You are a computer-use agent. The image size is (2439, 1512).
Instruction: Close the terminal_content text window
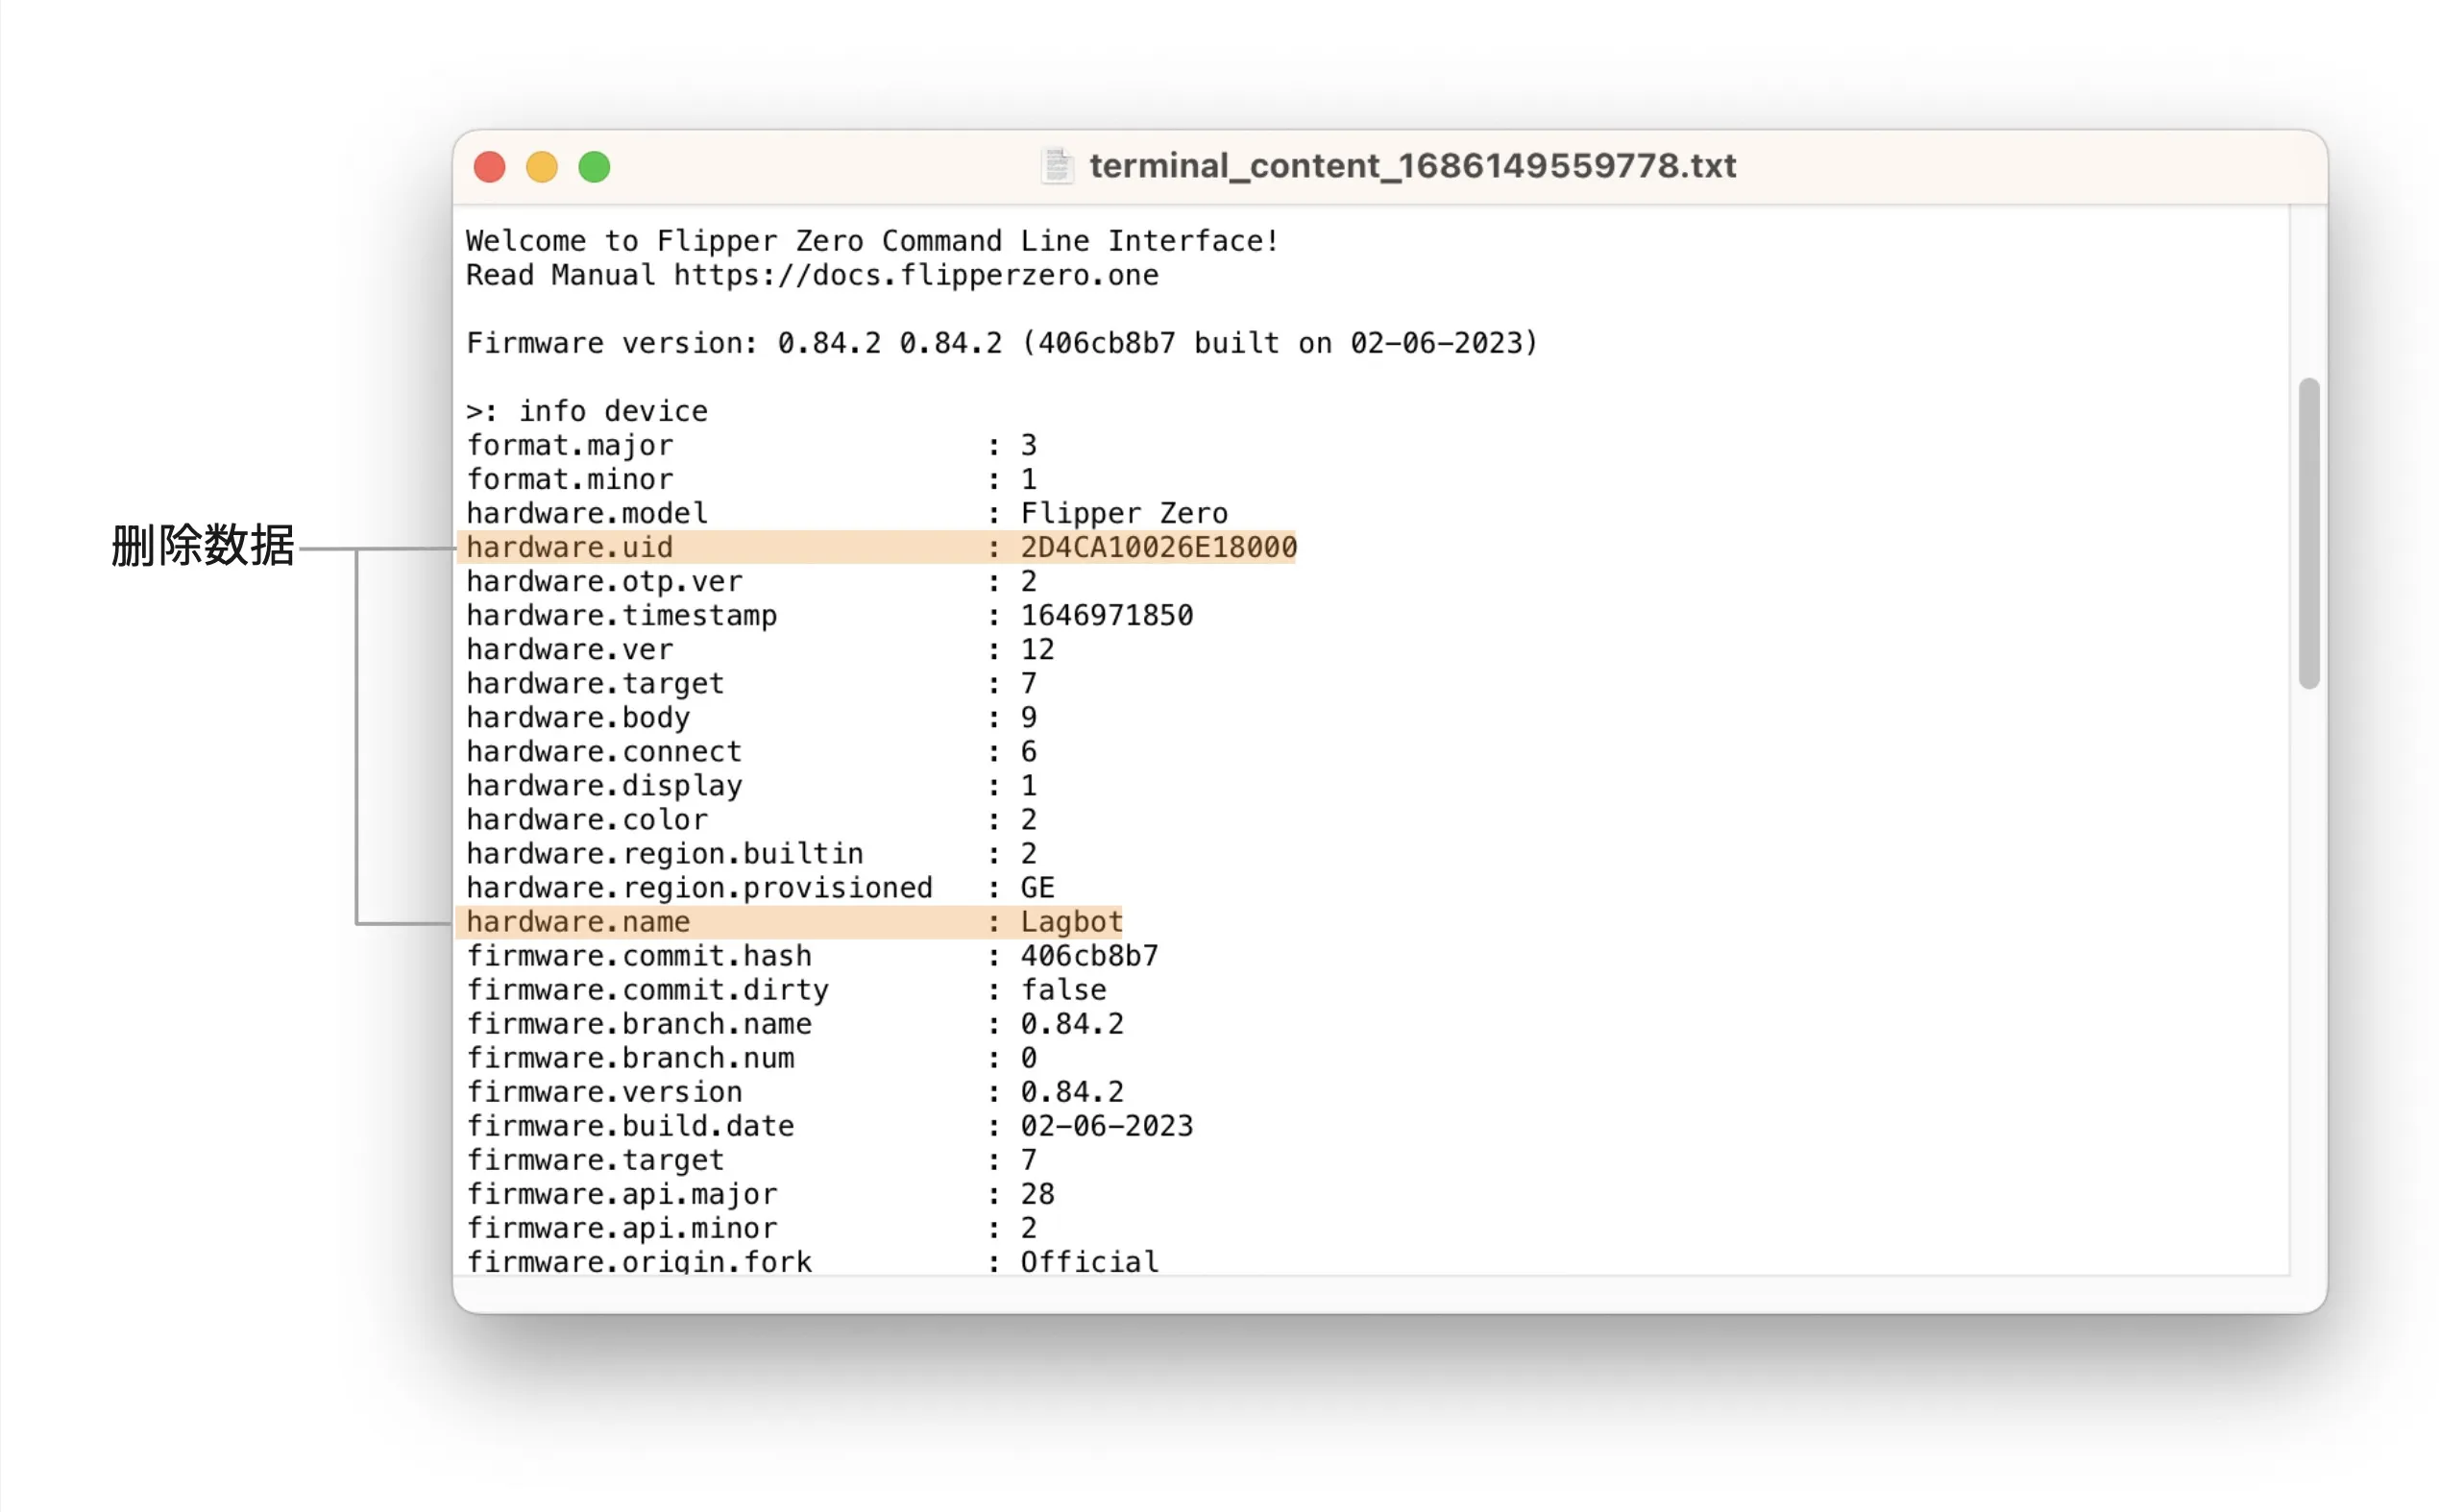pos(489,167)
